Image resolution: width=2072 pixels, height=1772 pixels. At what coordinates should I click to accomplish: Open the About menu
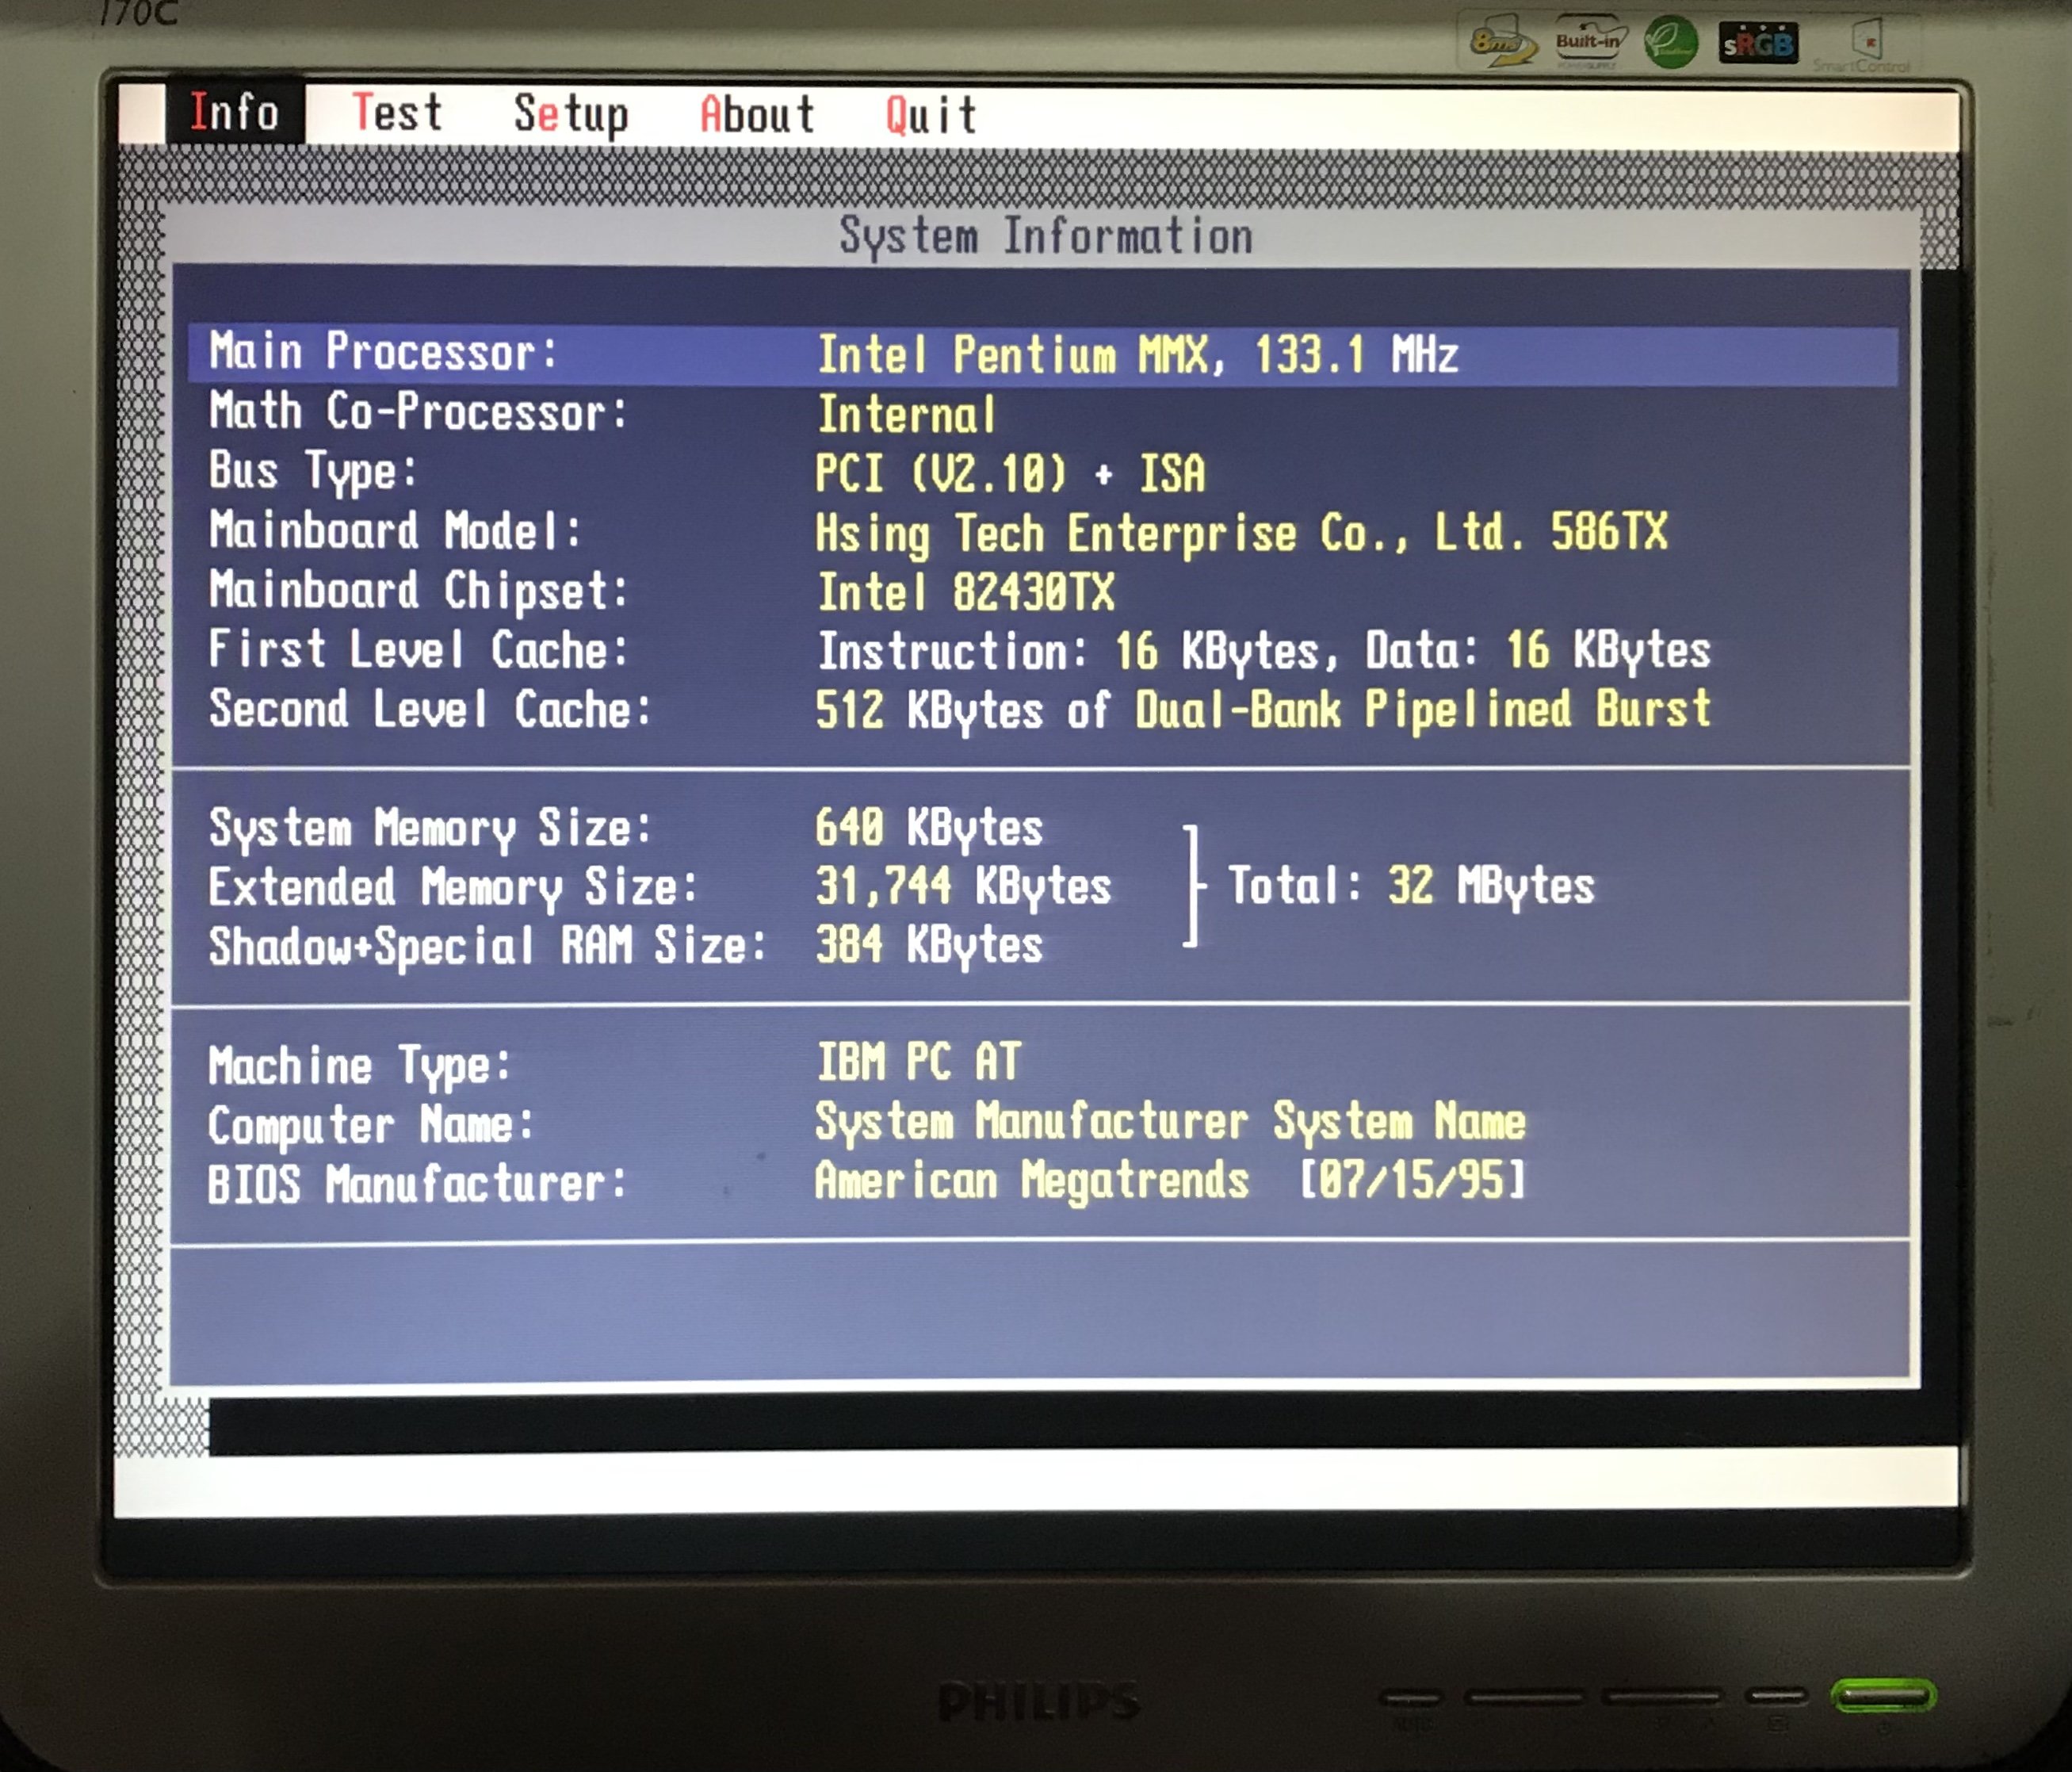(757, 115)
